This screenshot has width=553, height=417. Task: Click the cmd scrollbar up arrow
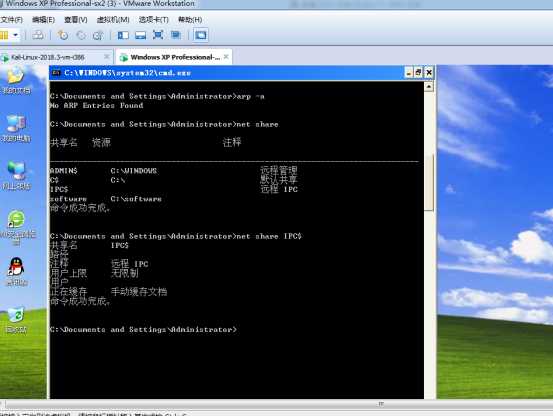pyautogui.click(x=429, y=86)
